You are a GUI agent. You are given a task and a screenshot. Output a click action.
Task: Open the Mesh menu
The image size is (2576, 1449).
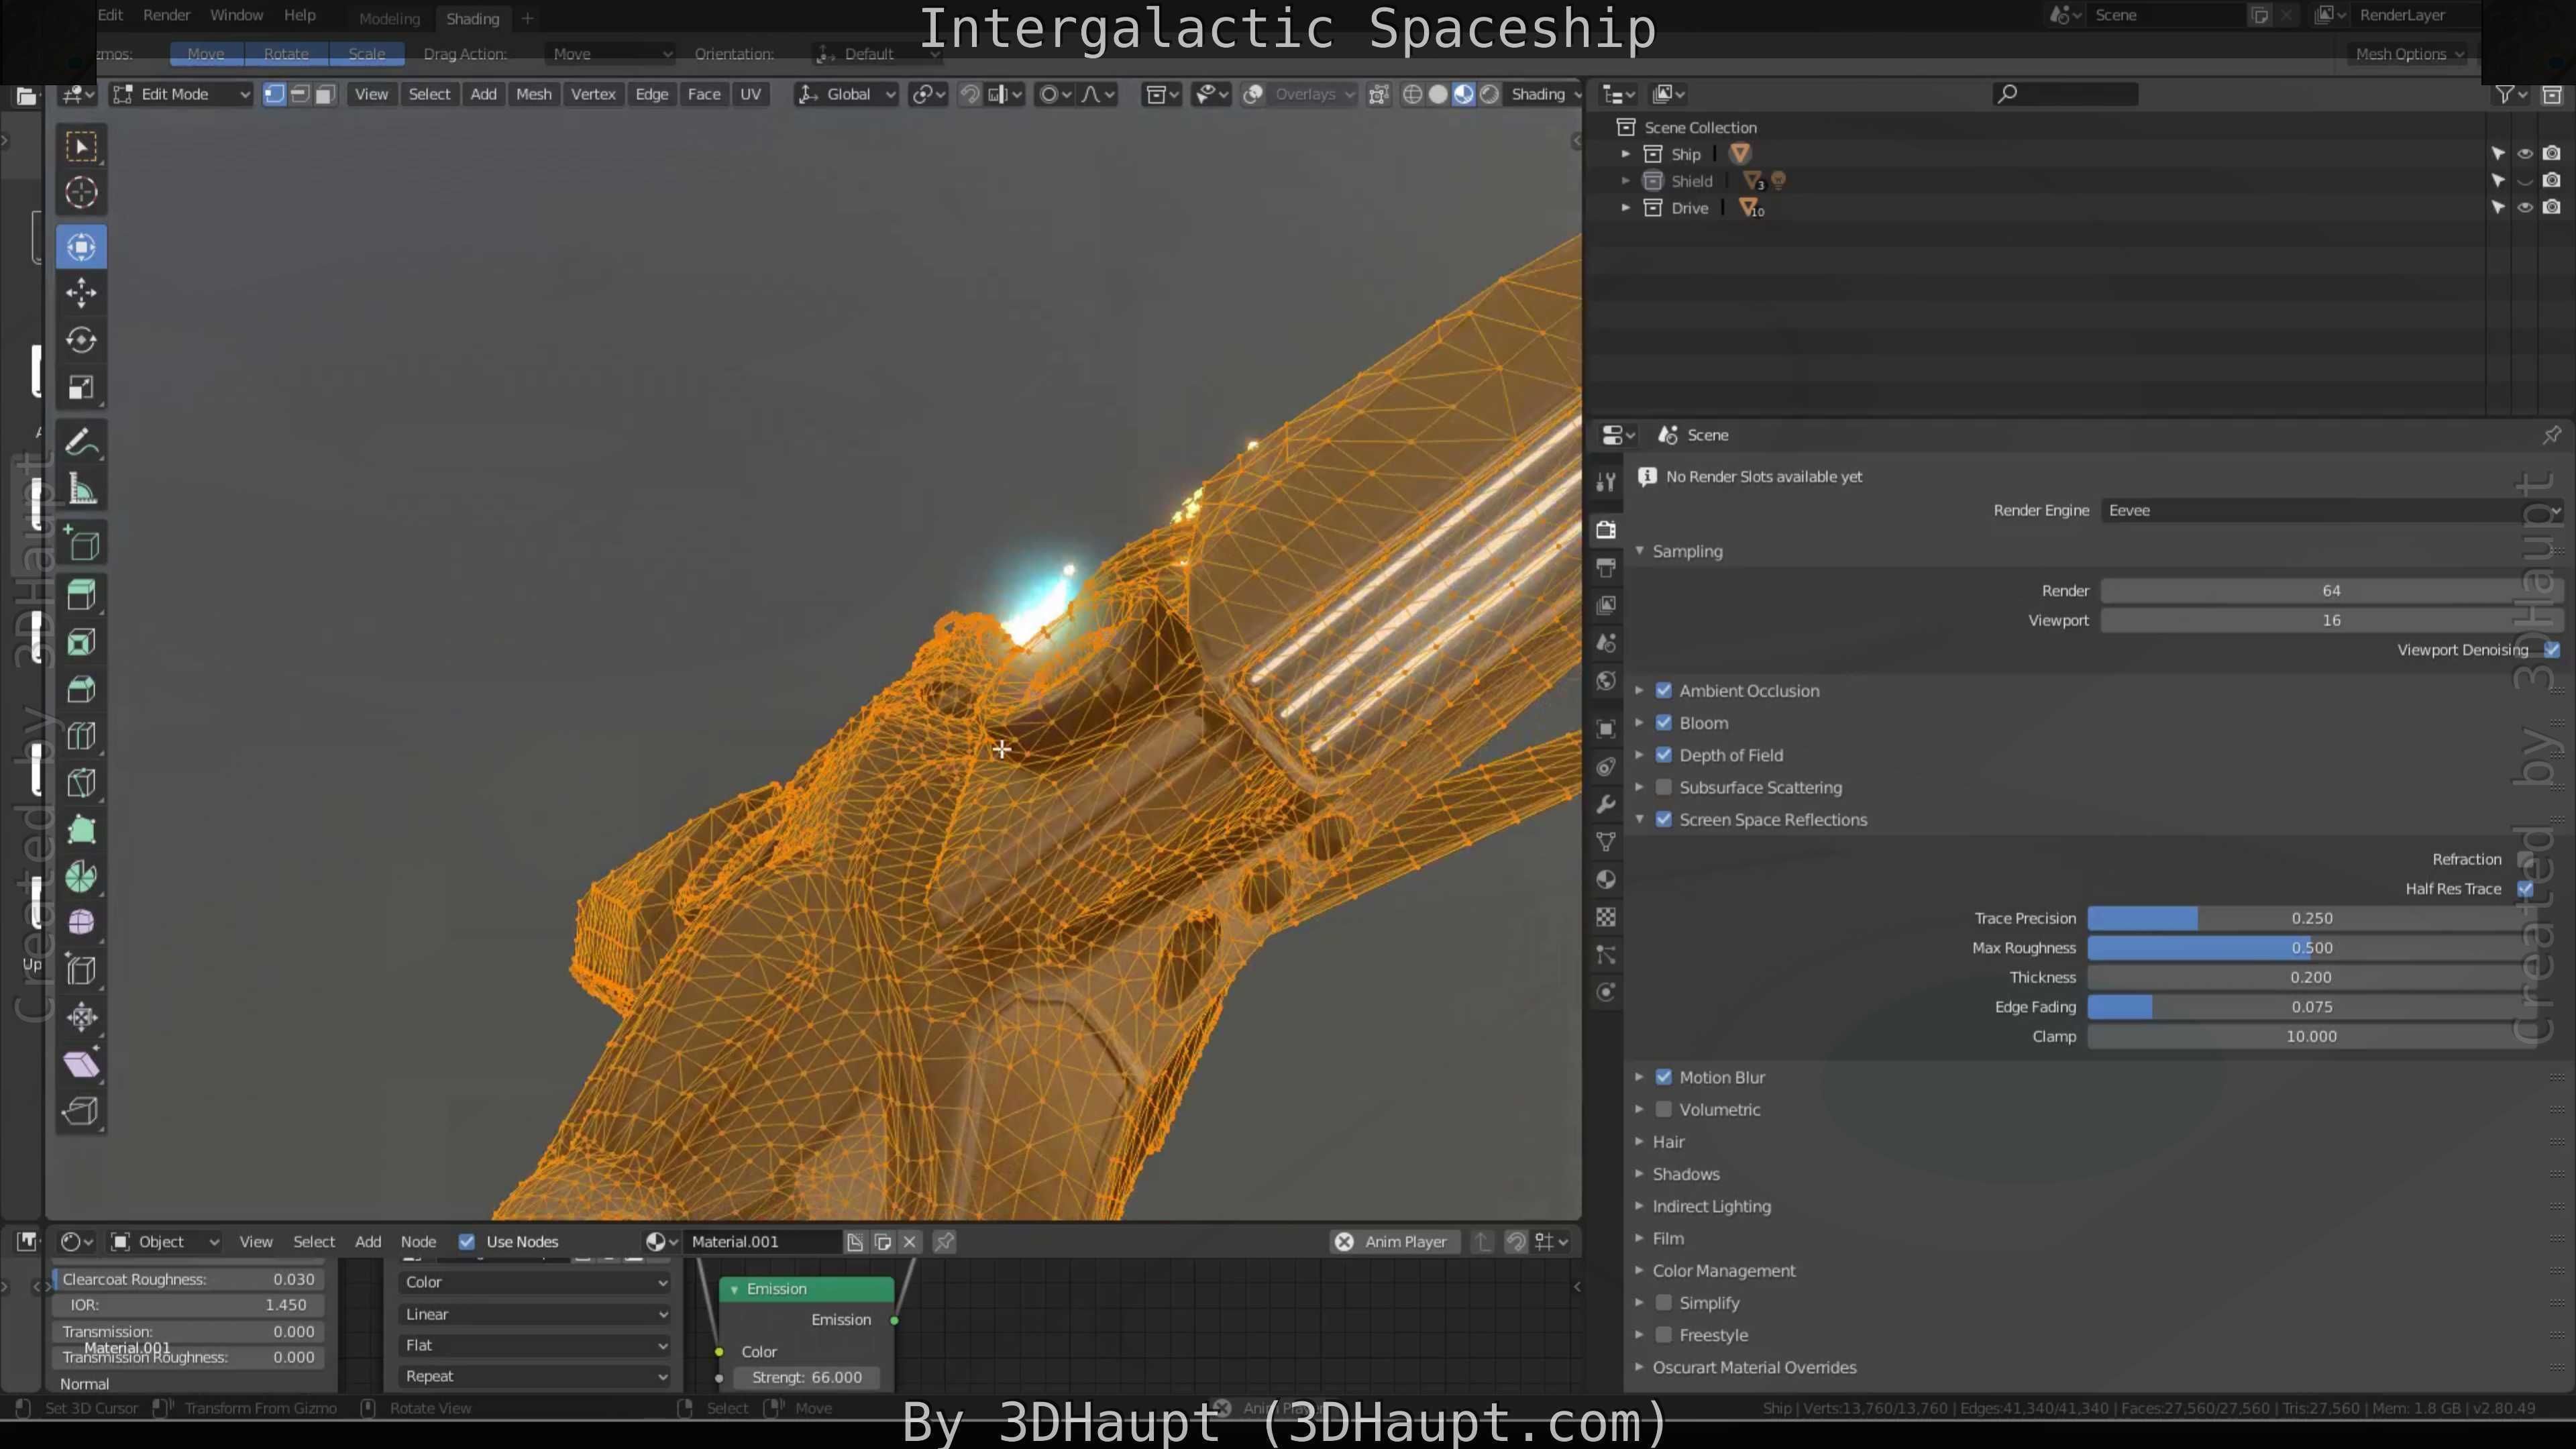point(533,94)
